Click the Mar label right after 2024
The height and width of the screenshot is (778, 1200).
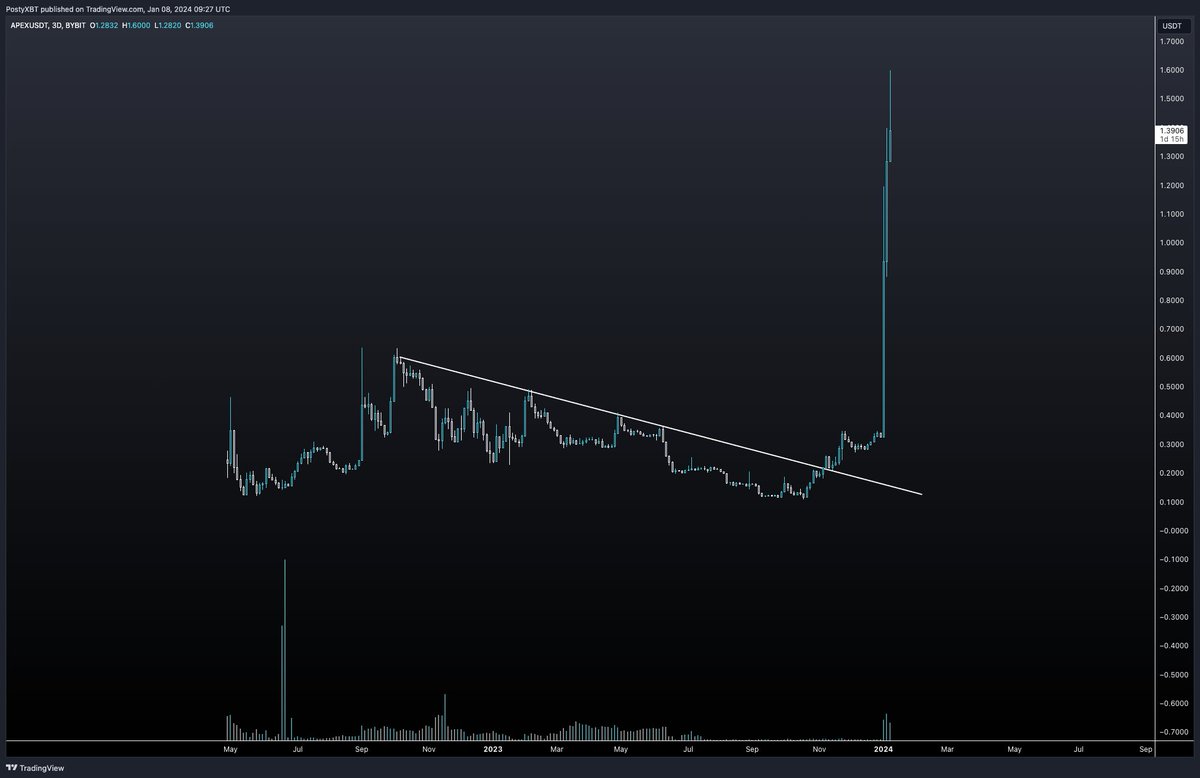(x=948, y=748)
